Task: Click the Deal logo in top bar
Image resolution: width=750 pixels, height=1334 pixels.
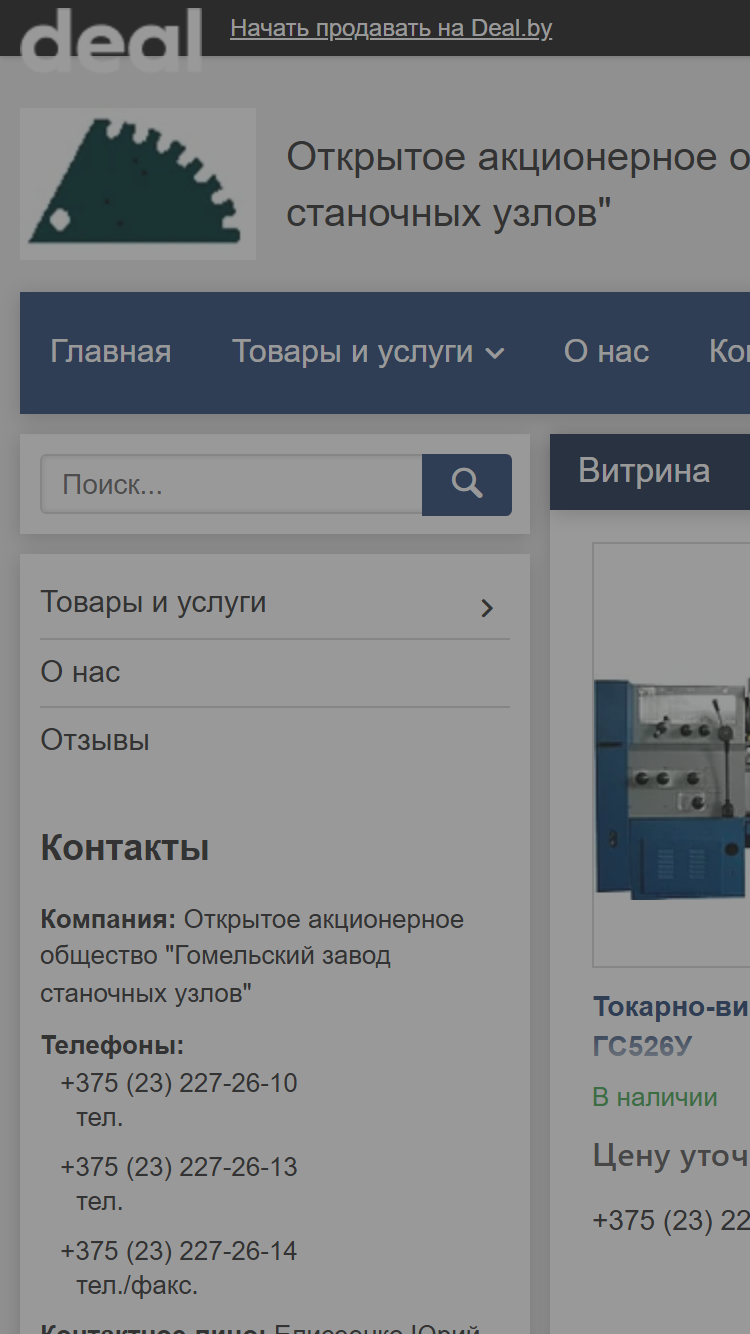Action: [111, 38]
